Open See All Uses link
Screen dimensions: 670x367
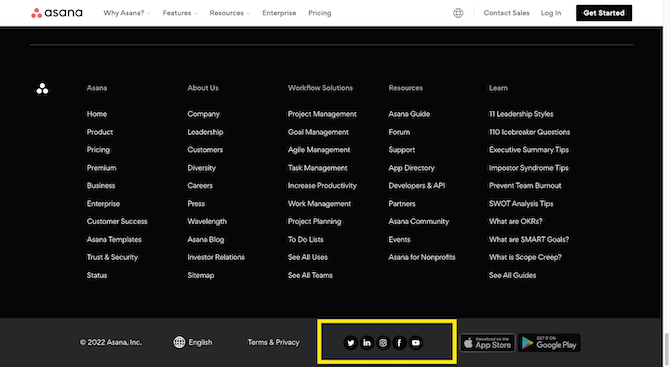tap(308, 257)
